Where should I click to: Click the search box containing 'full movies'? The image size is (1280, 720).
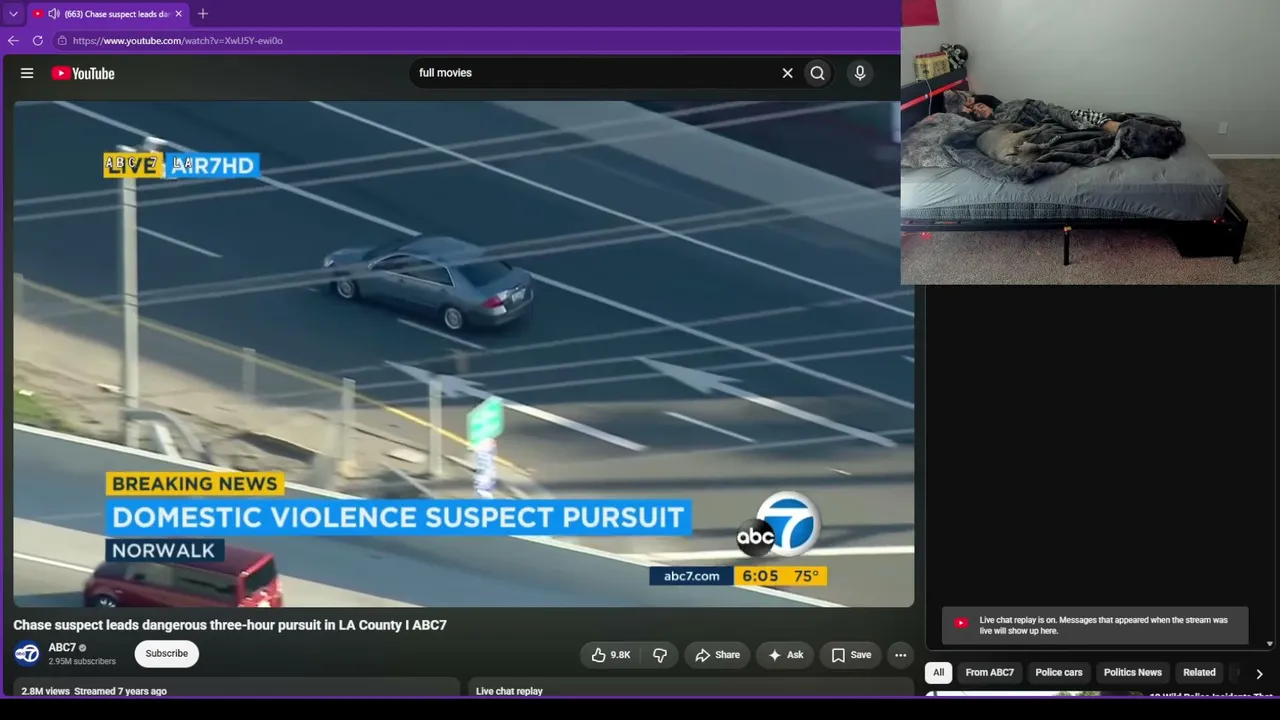(x=595, y=73)
